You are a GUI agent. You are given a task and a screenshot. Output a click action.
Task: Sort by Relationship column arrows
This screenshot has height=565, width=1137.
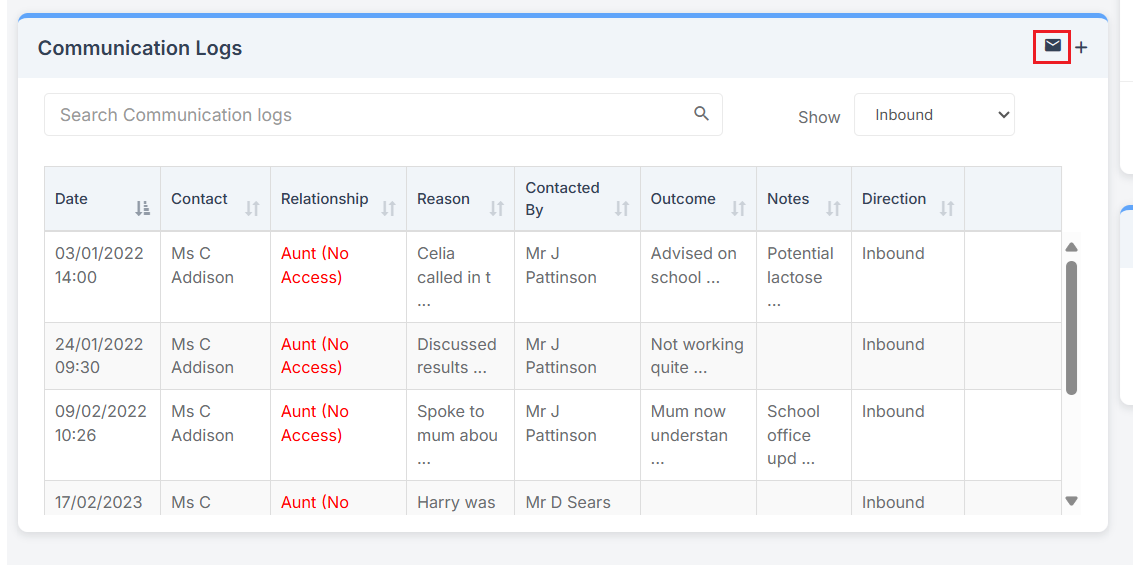pyautogui.click(x=389, y=209)
